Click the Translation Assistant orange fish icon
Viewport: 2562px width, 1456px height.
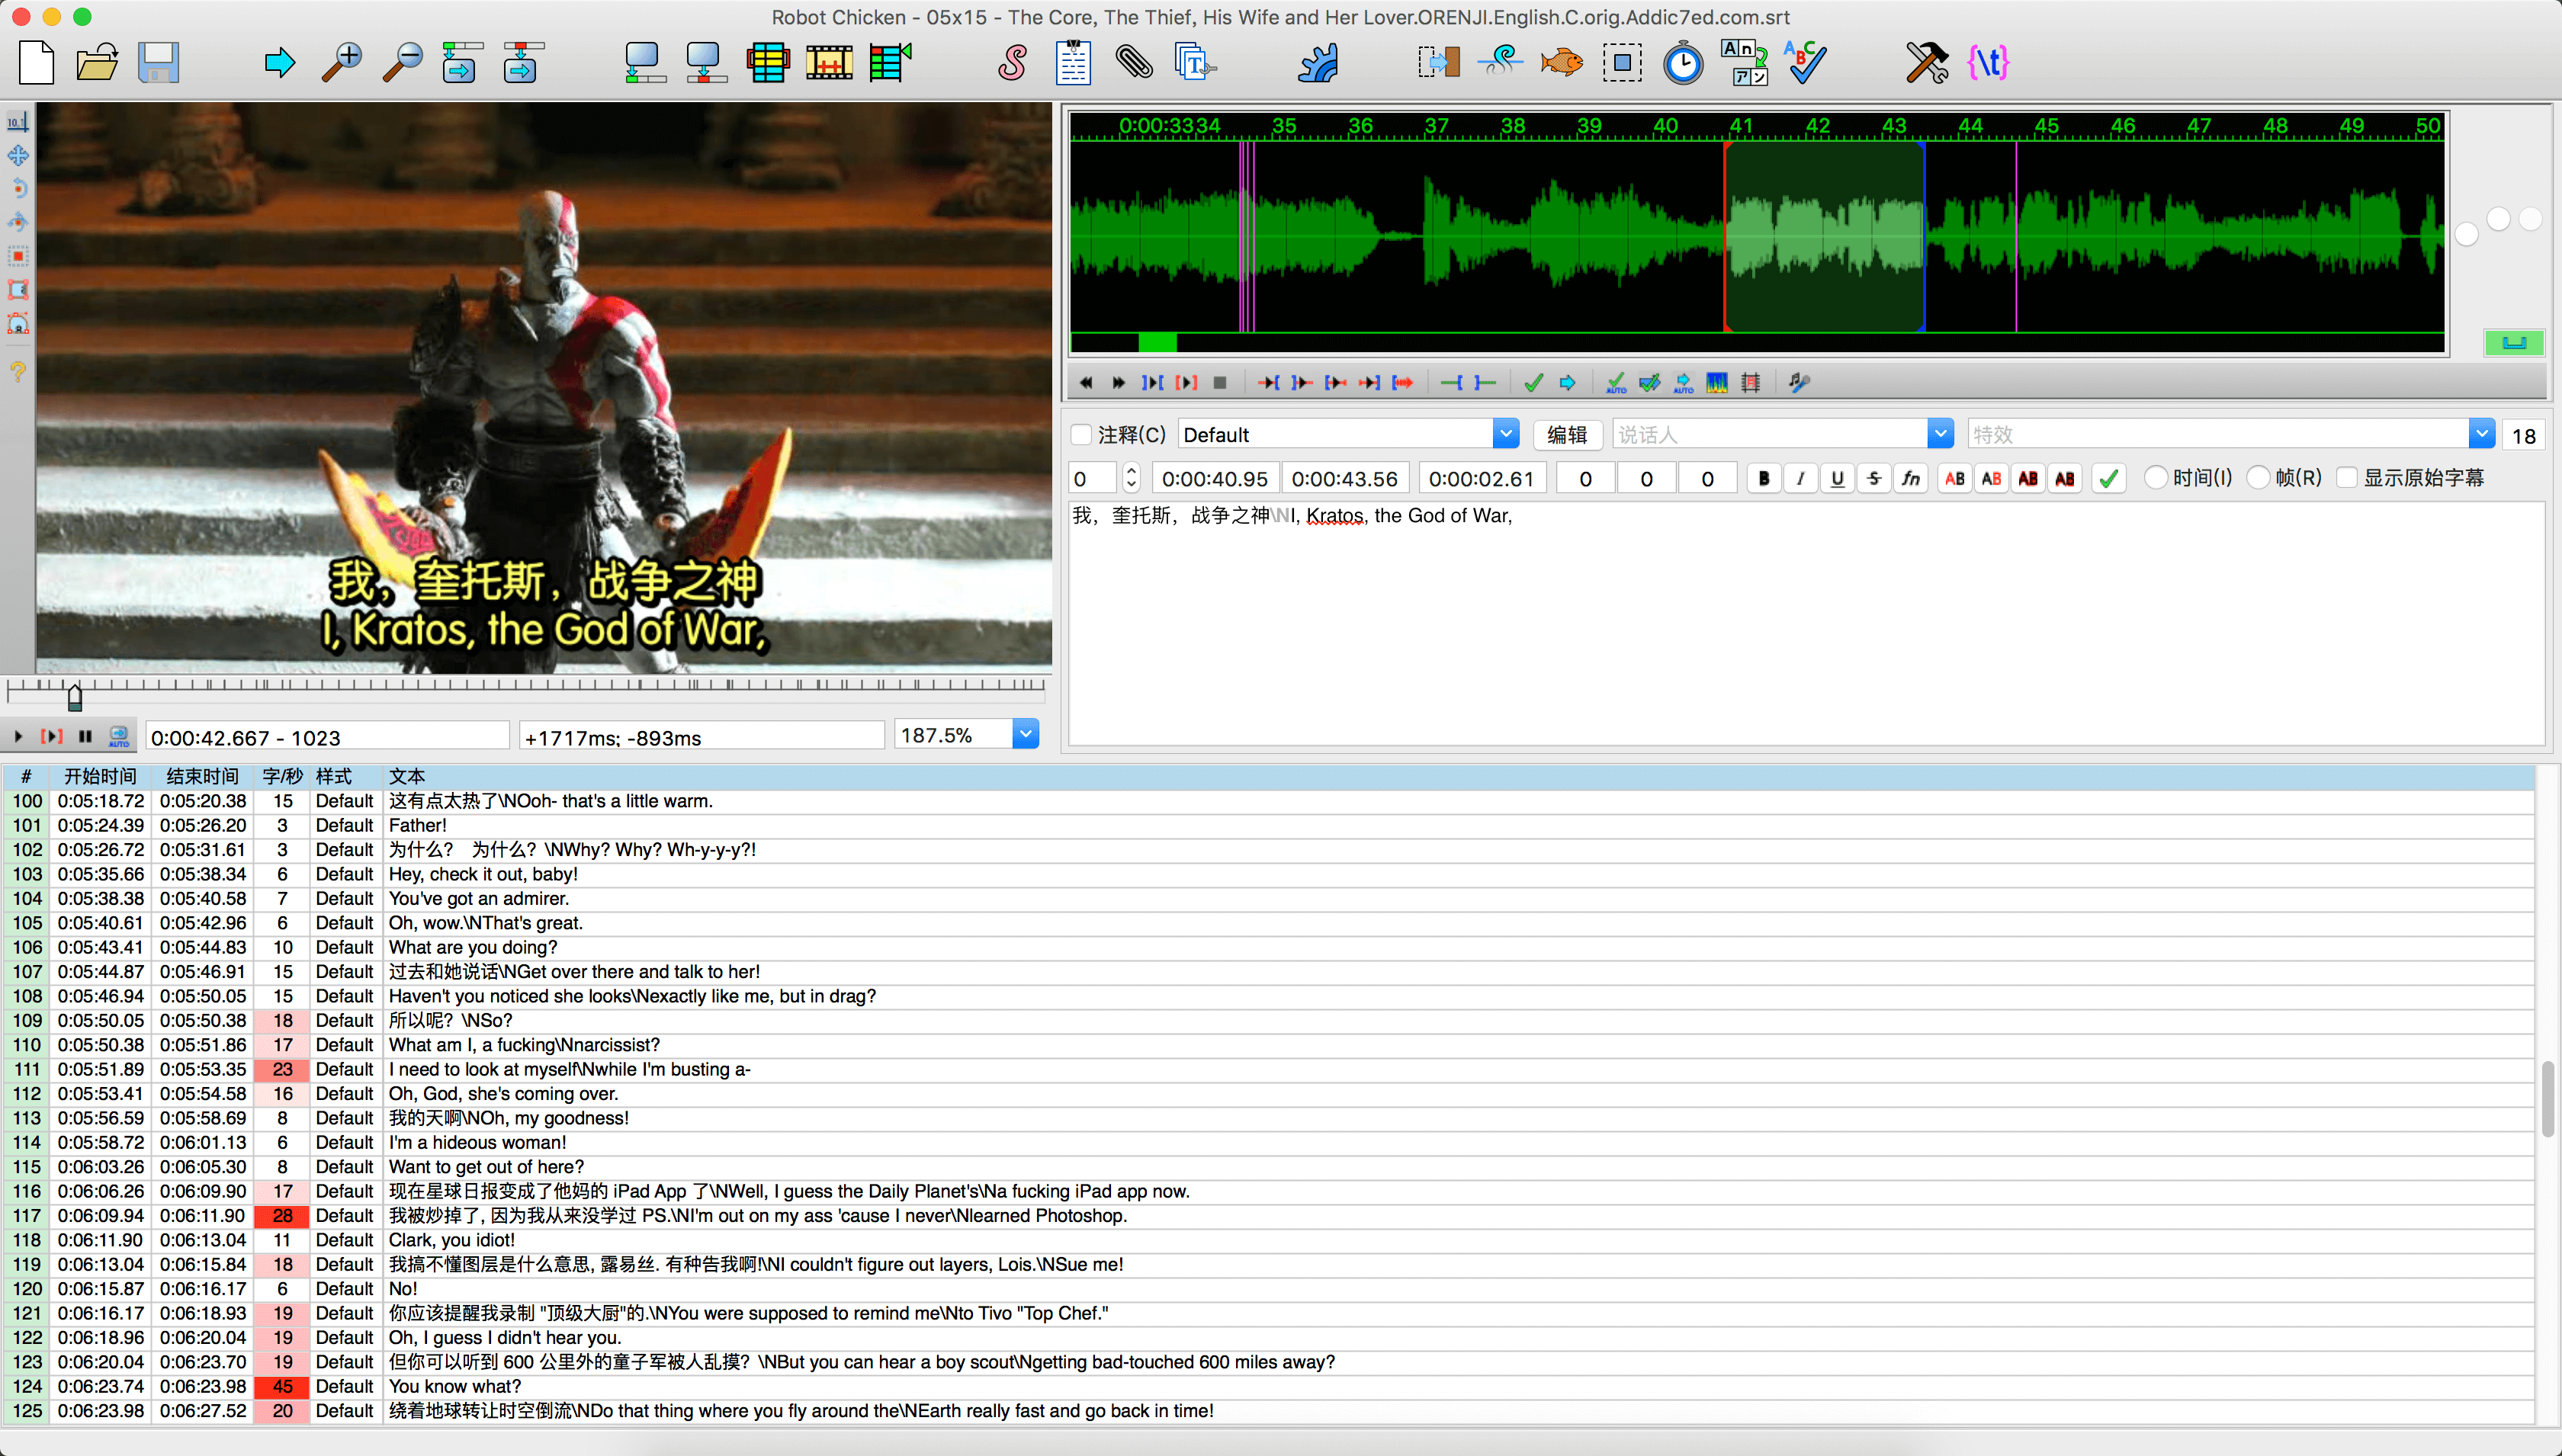click(x=1561, y=63)
